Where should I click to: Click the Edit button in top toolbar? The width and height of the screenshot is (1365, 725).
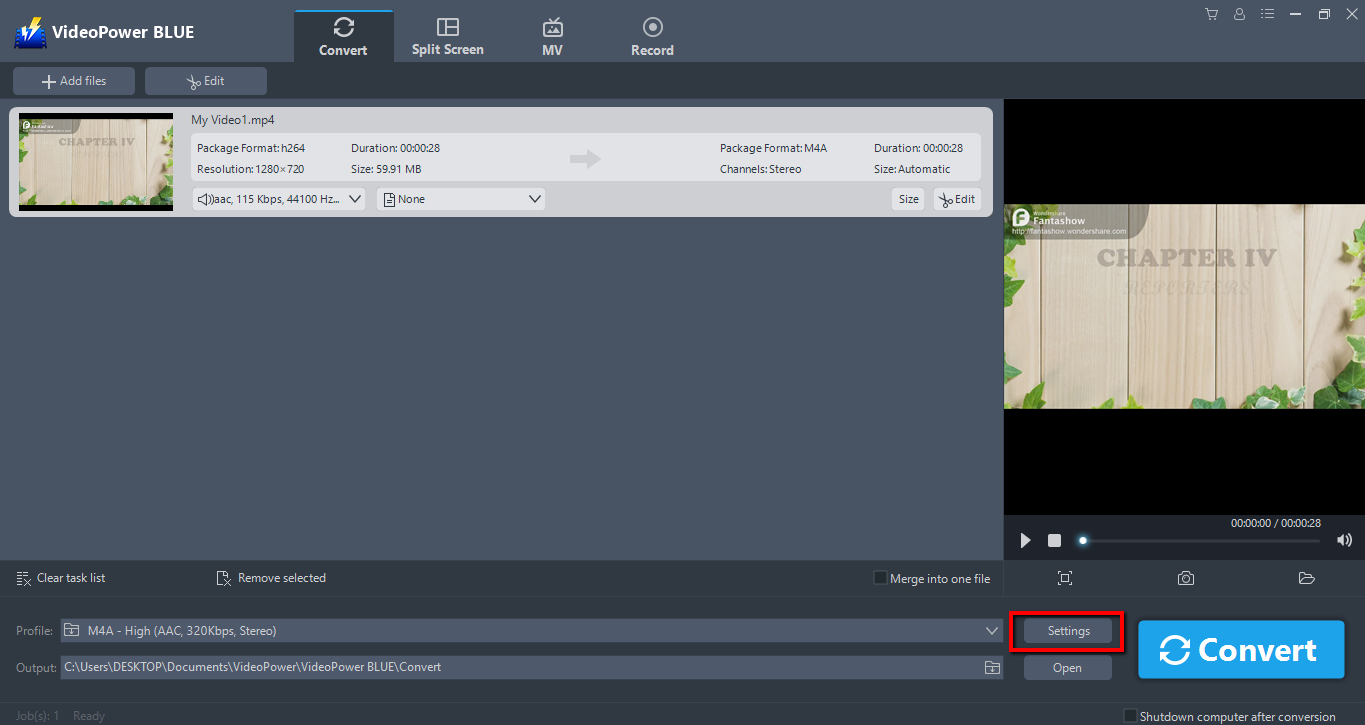(x=206, y=81)
